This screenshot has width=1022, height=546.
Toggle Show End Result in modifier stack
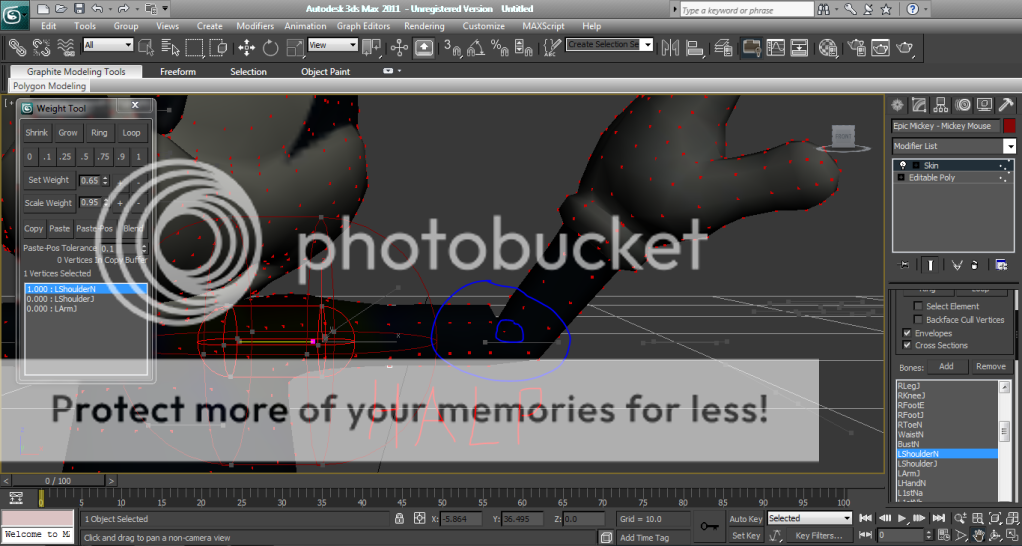tap(930, 265)
